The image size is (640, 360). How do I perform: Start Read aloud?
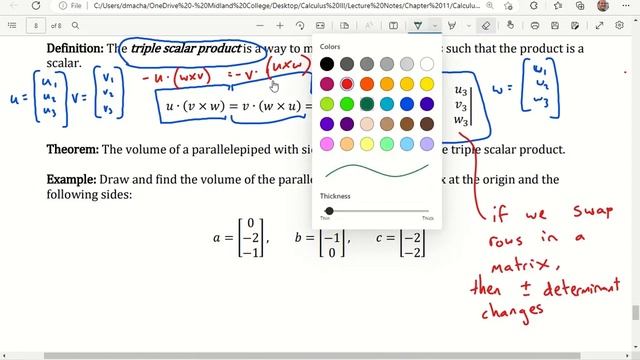click(x=369, y=26)
